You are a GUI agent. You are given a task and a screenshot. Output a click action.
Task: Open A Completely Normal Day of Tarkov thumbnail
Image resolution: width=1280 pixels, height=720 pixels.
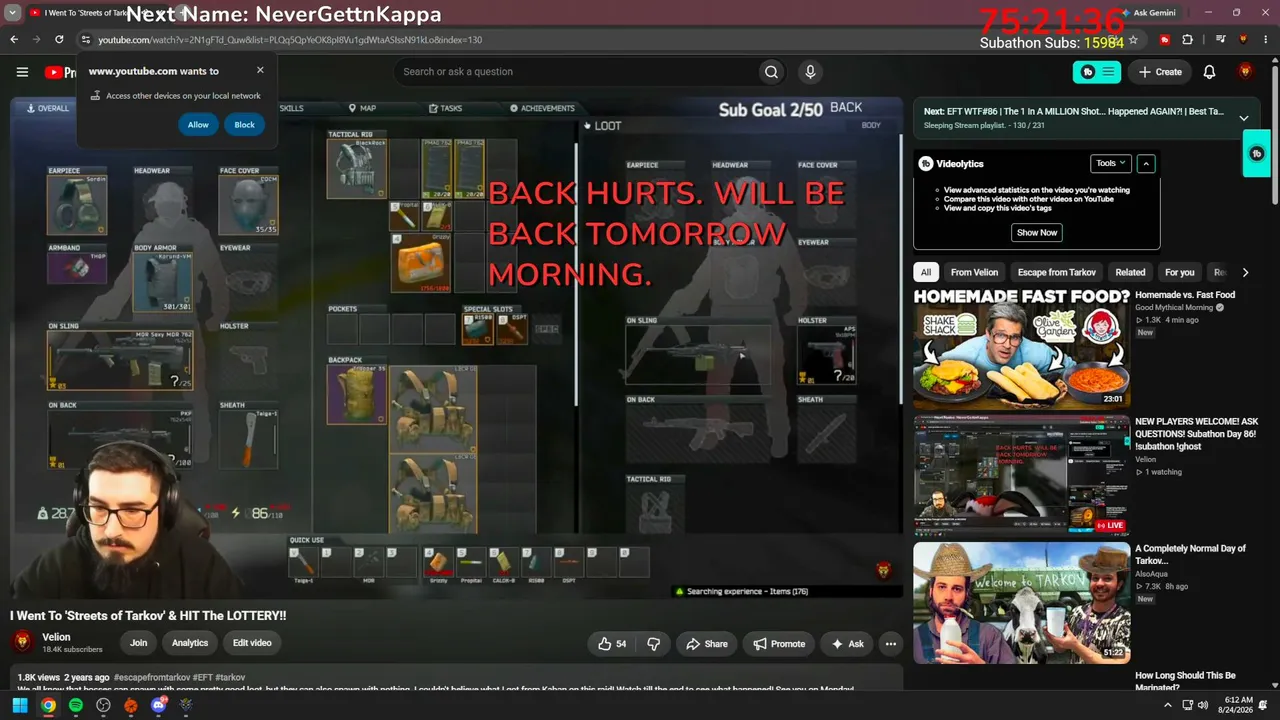click(1021, 602)
